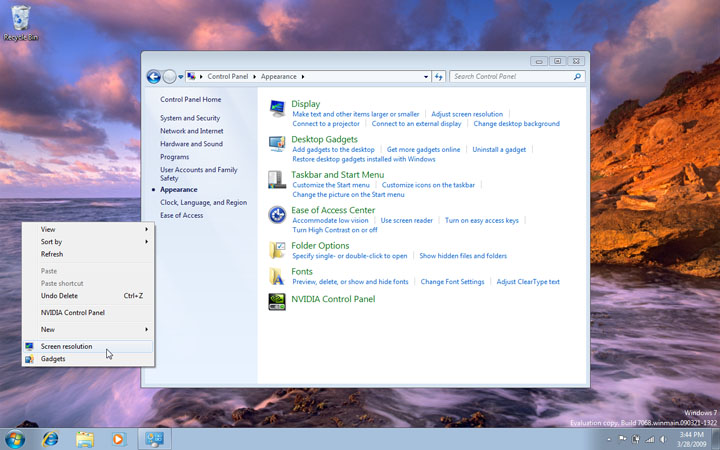This screenshot has width=720, height=450.
Task: Open the Hardware and Sound sidebar link
Action: point(191,144)
